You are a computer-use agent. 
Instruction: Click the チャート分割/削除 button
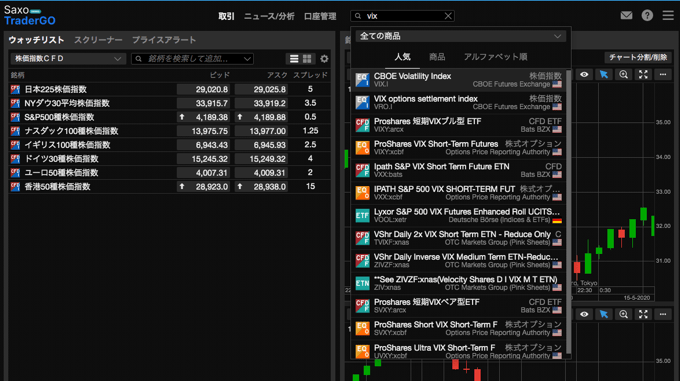pos(638,57)
